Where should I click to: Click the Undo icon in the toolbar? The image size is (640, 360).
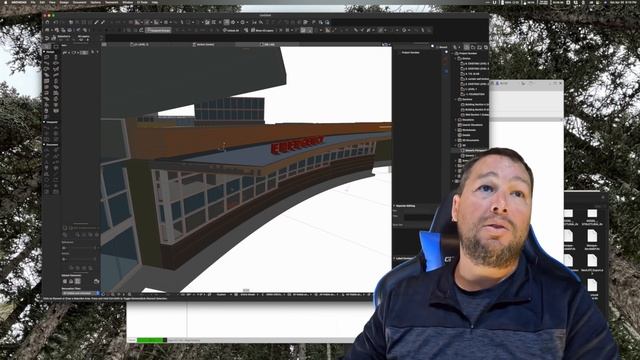[55, 22]
